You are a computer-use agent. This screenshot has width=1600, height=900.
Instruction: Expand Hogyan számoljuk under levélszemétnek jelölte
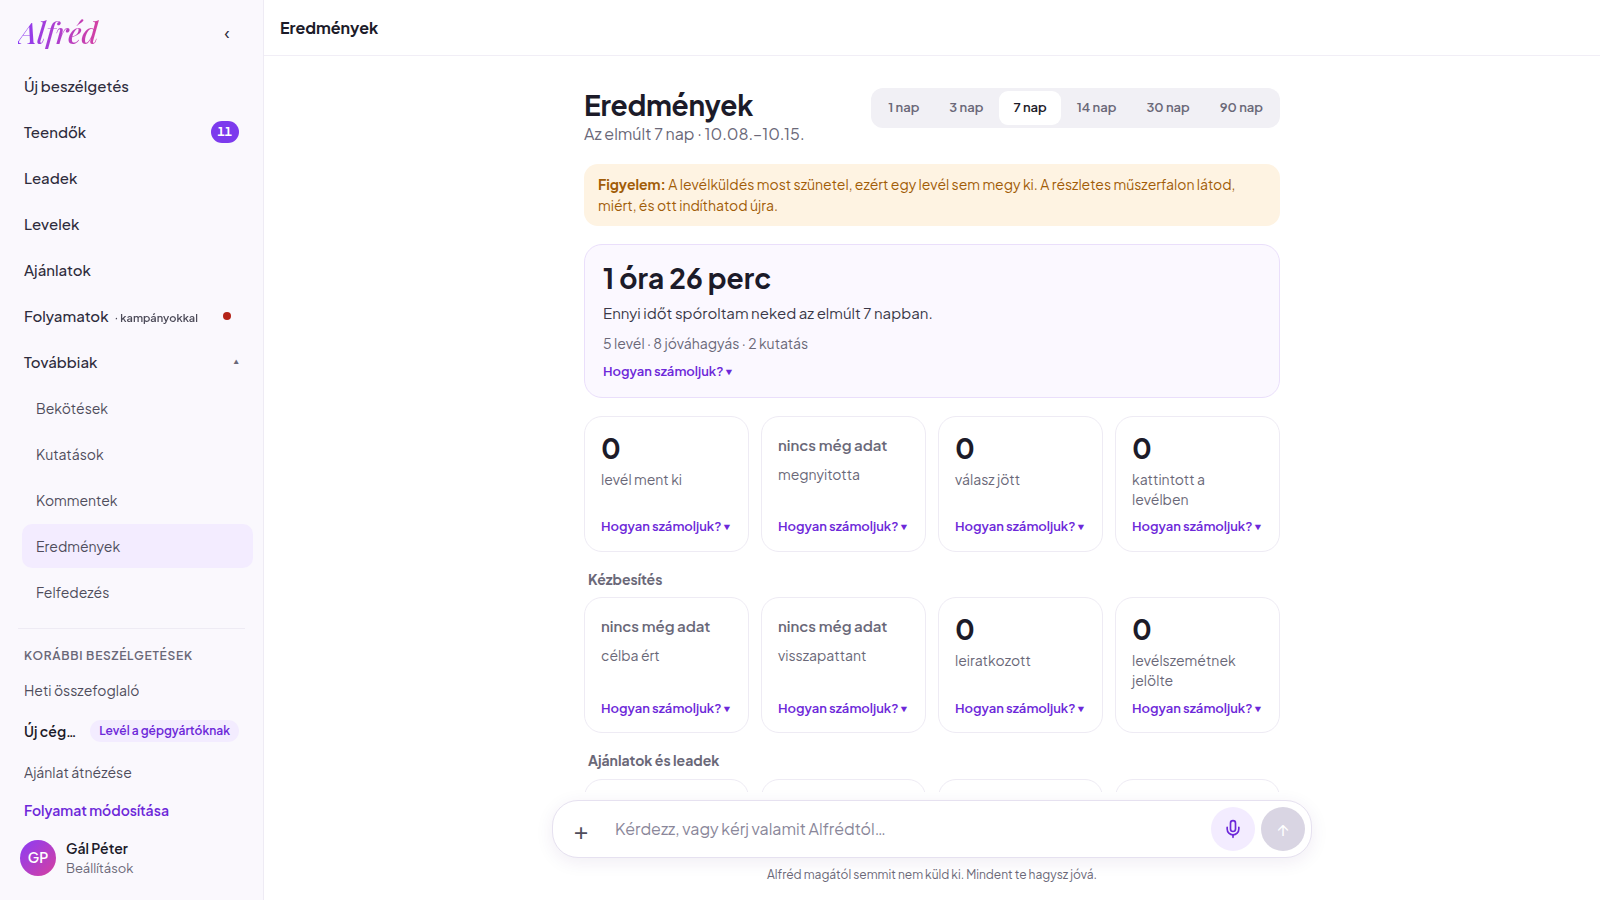point(1196,709)
